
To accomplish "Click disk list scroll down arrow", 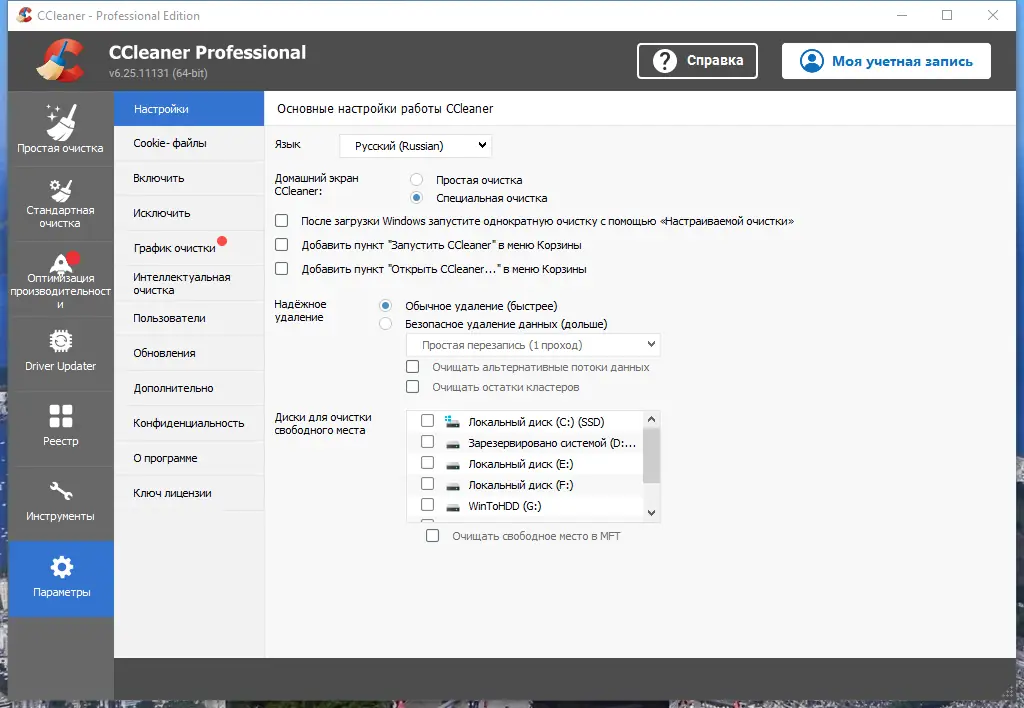I will tap(651, 513).
